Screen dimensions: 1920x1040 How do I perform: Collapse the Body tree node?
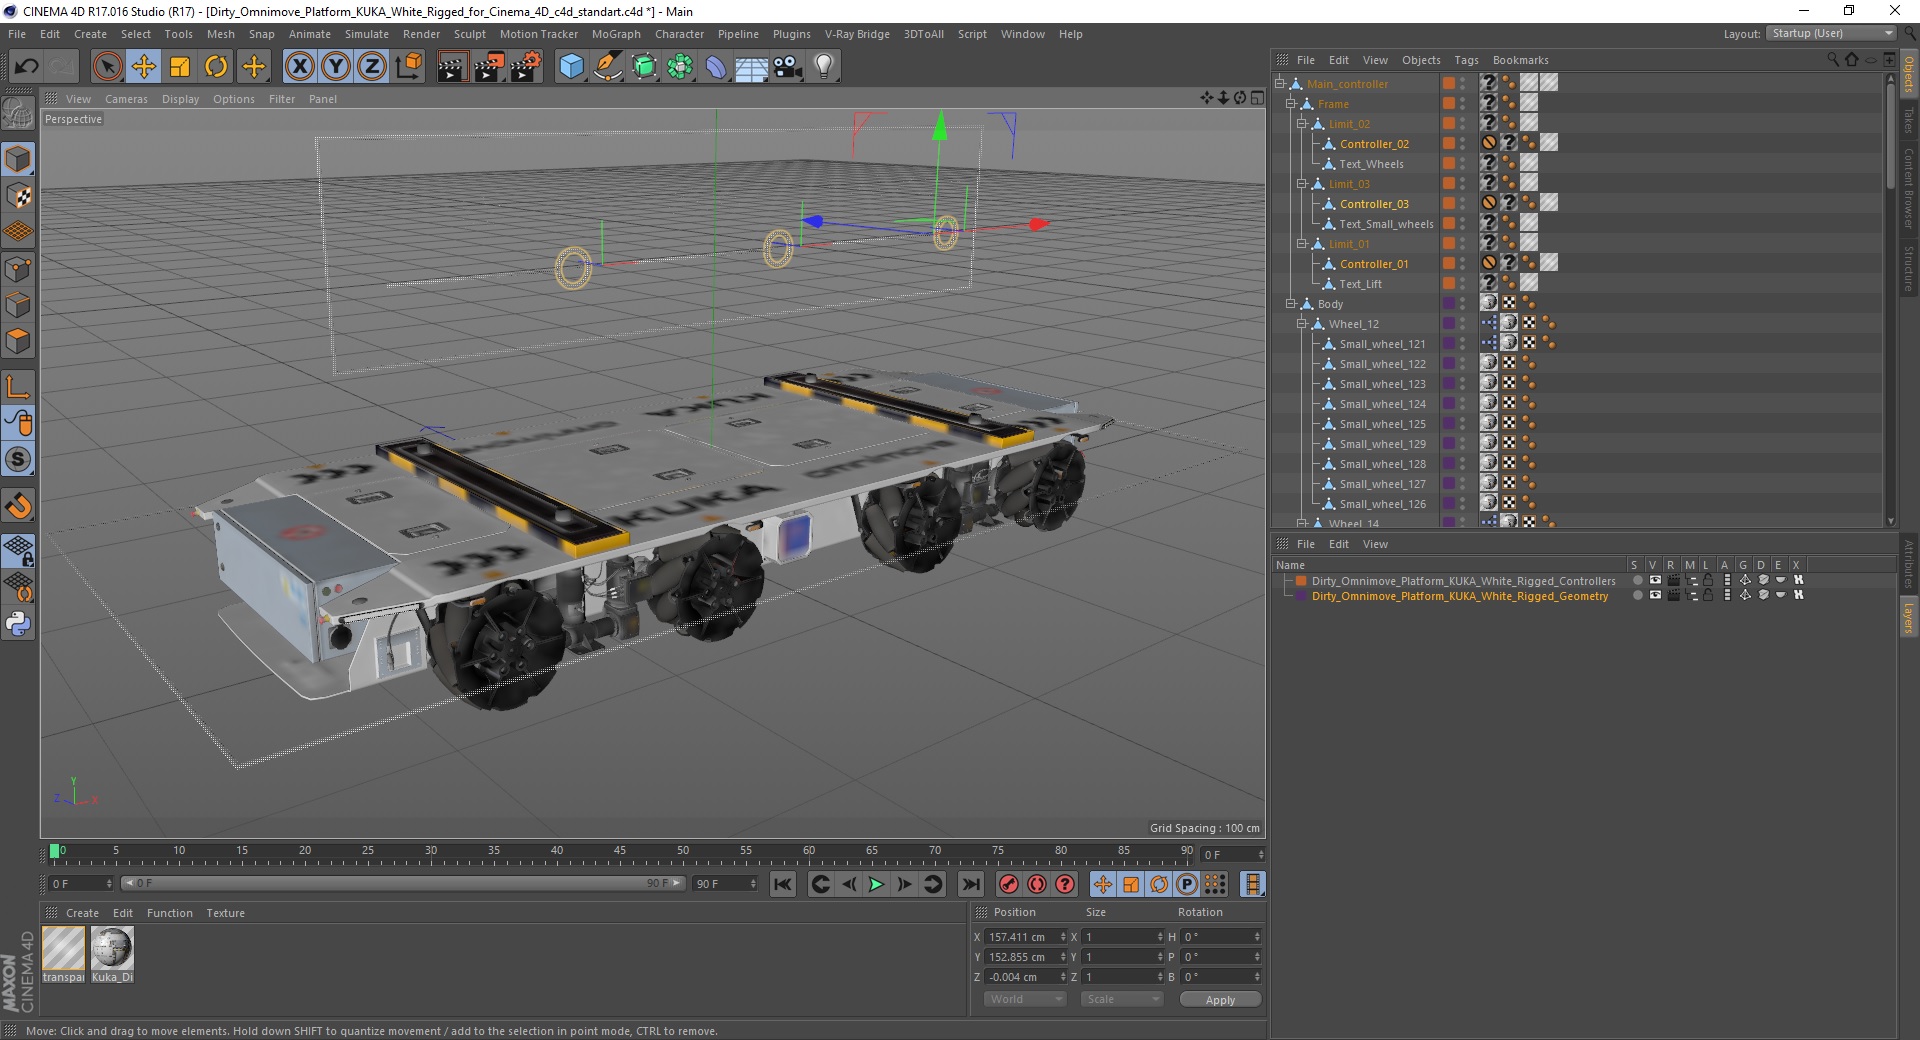click(1291, 304)
